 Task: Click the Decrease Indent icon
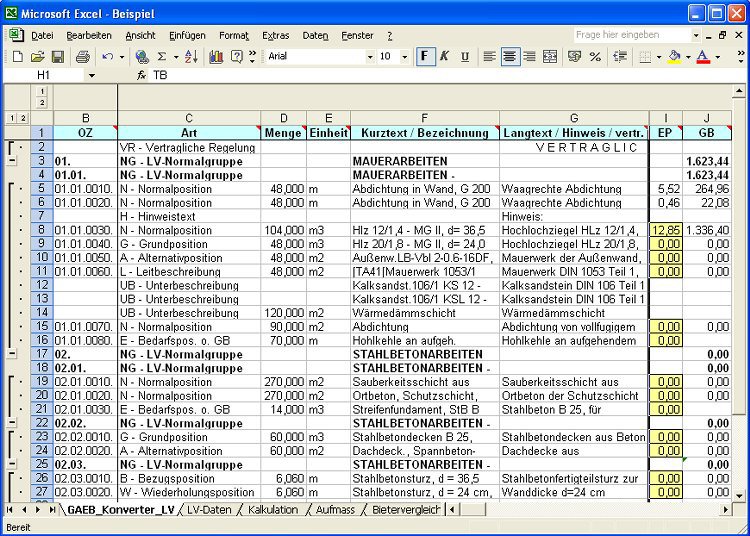(x=620, y=57)
